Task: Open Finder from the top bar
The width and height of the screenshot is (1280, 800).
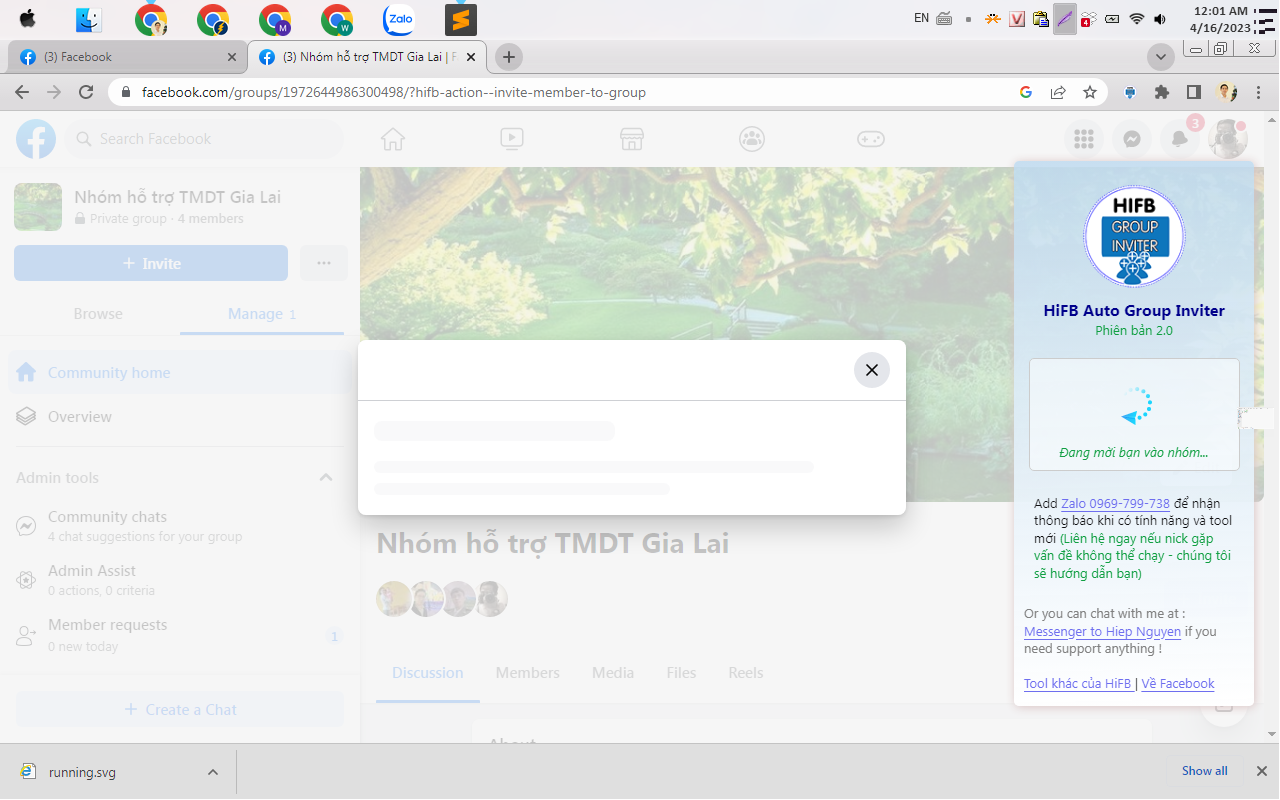Action: [89, 19]
